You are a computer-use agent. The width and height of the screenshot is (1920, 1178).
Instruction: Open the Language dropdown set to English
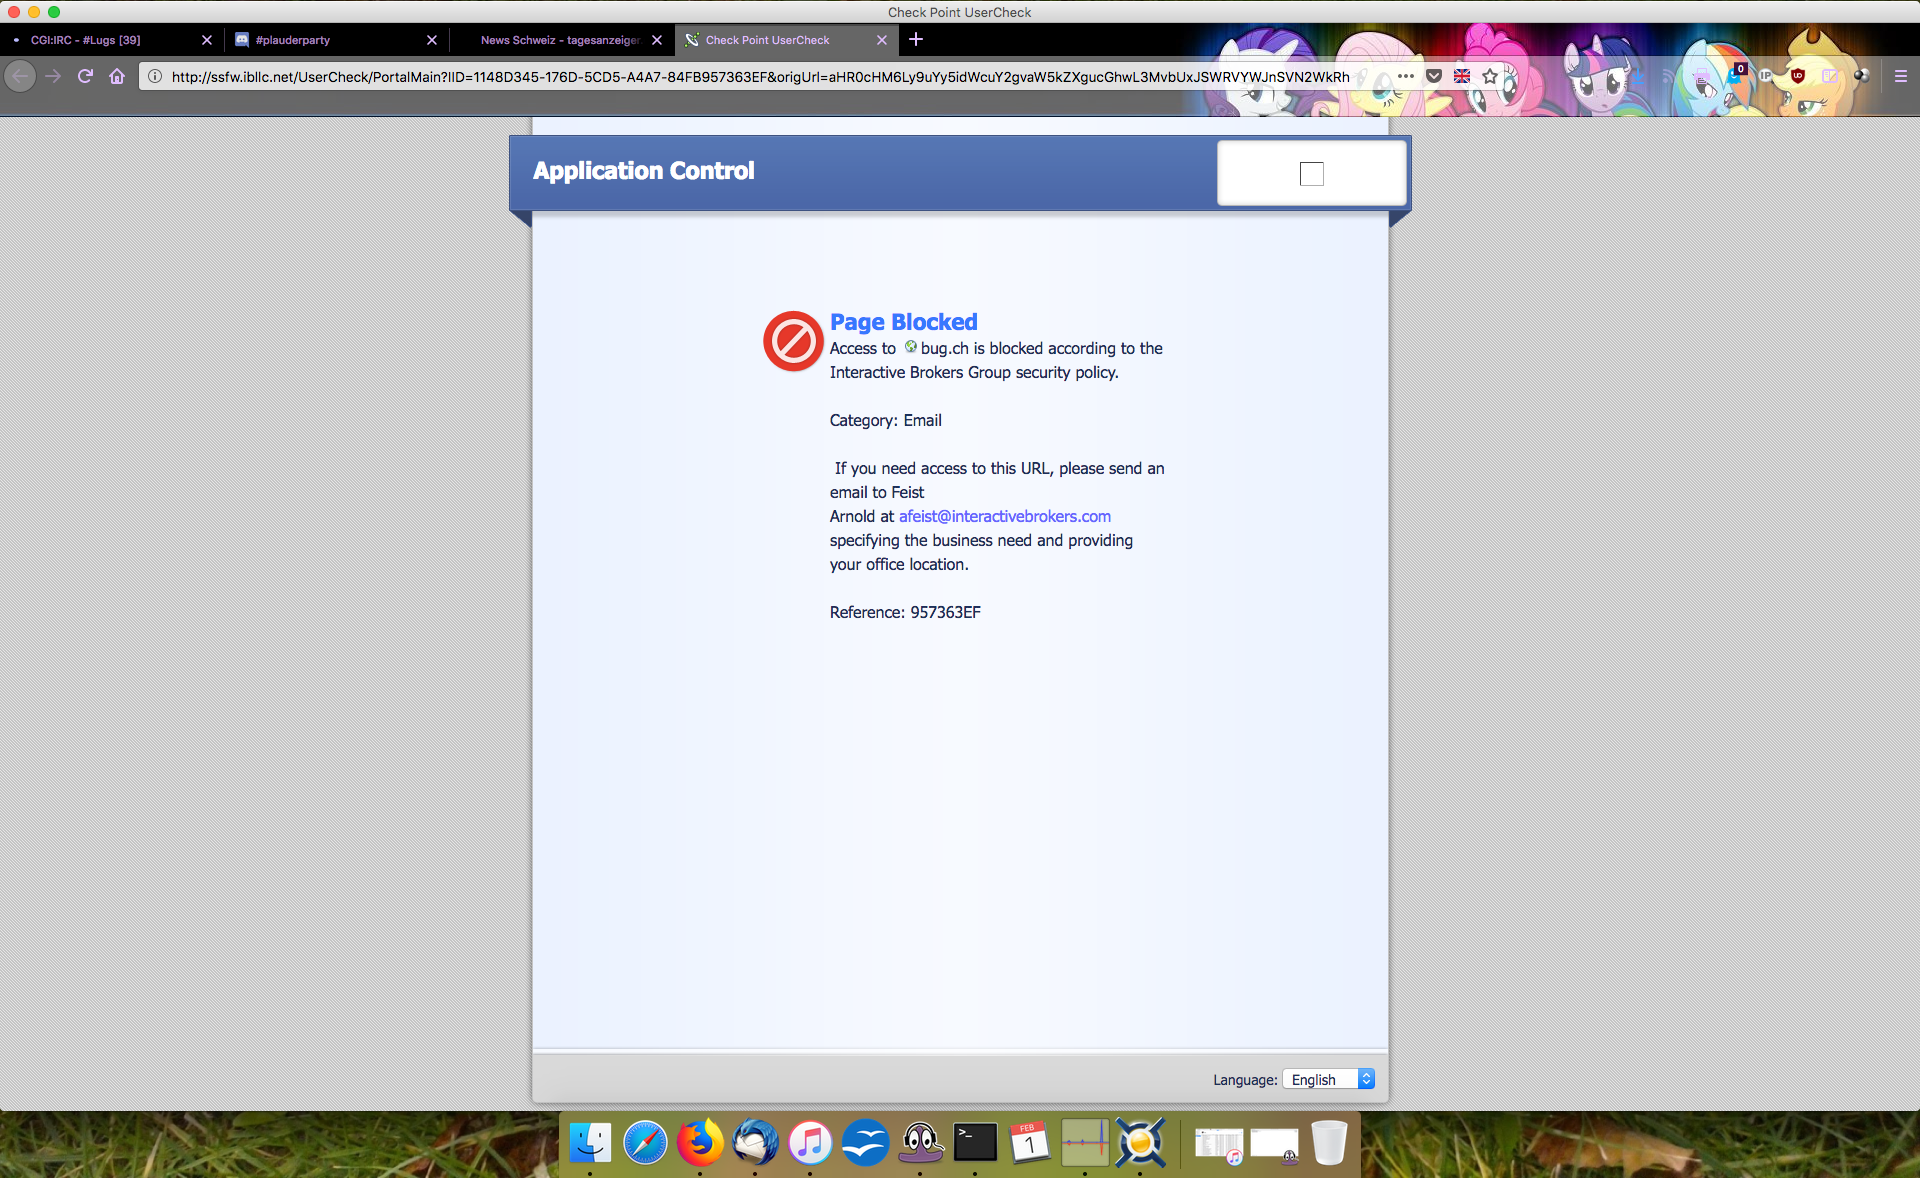(1329, 1079)
